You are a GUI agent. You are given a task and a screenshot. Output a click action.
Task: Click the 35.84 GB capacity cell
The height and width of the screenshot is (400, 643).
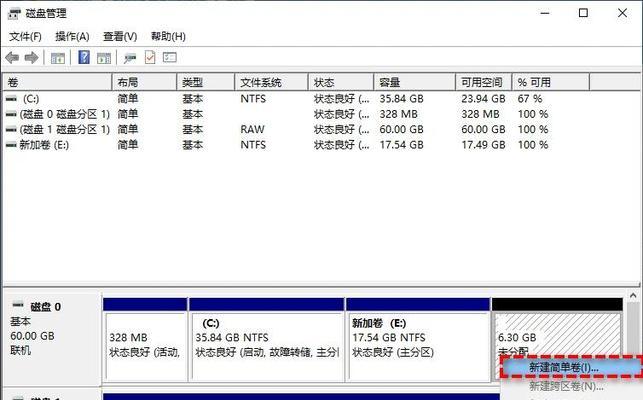click(401, 99)
